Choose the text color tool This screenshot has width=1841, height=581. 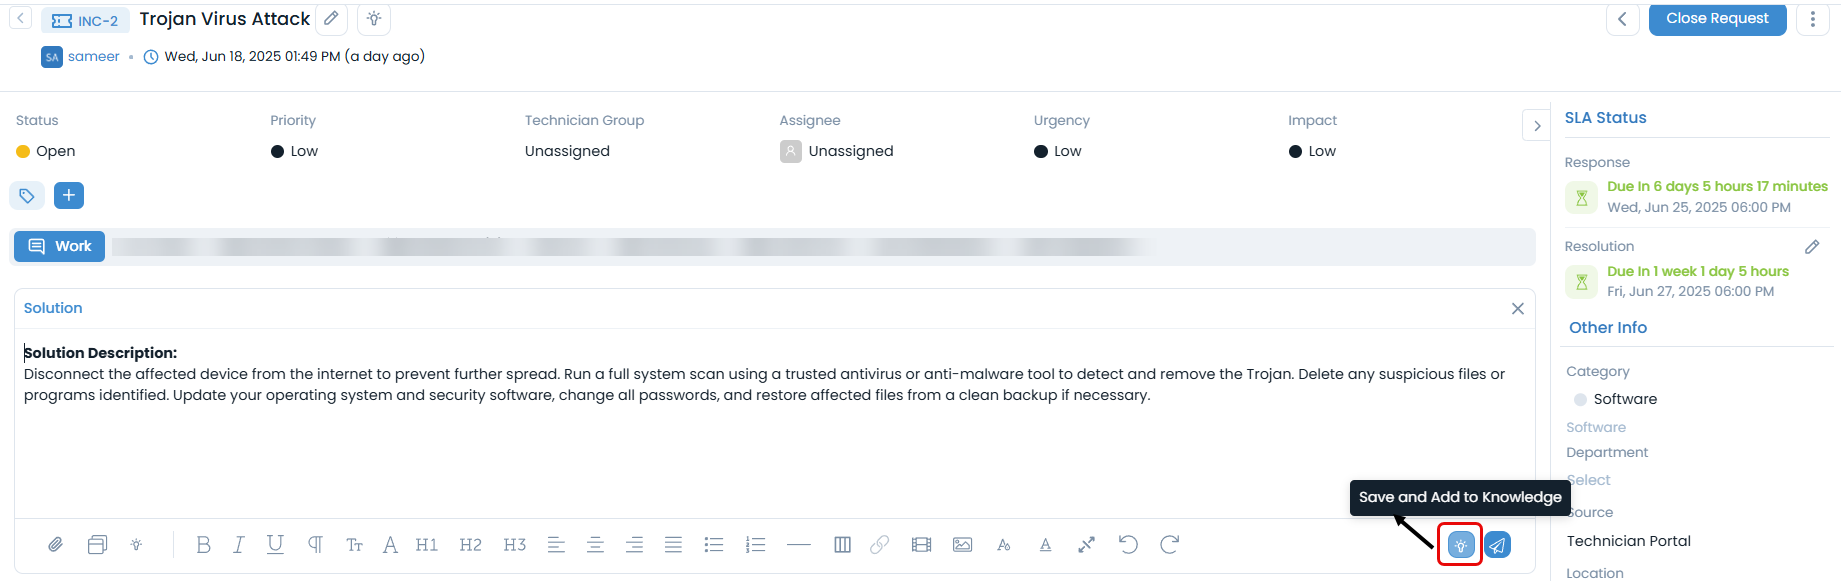(1045, 545)
